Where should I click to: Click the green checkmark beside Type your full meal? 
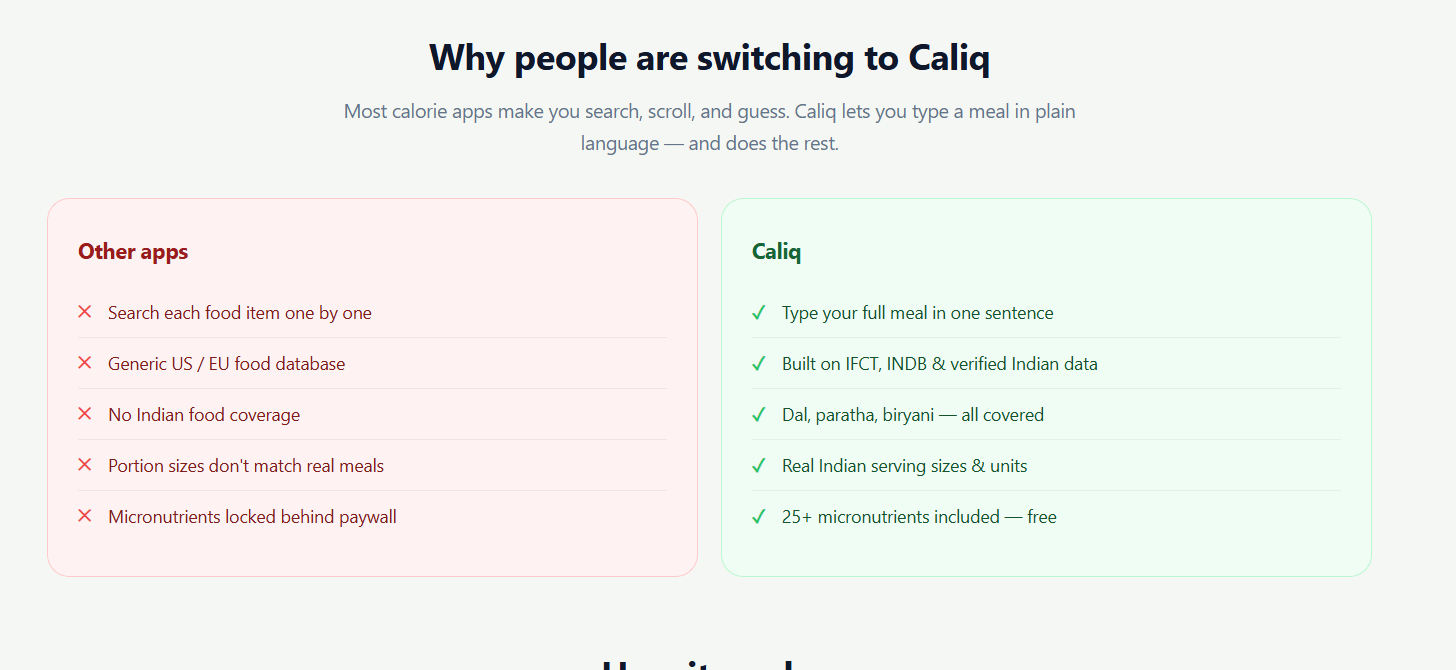pyautogui.click(x=759, y=313)
